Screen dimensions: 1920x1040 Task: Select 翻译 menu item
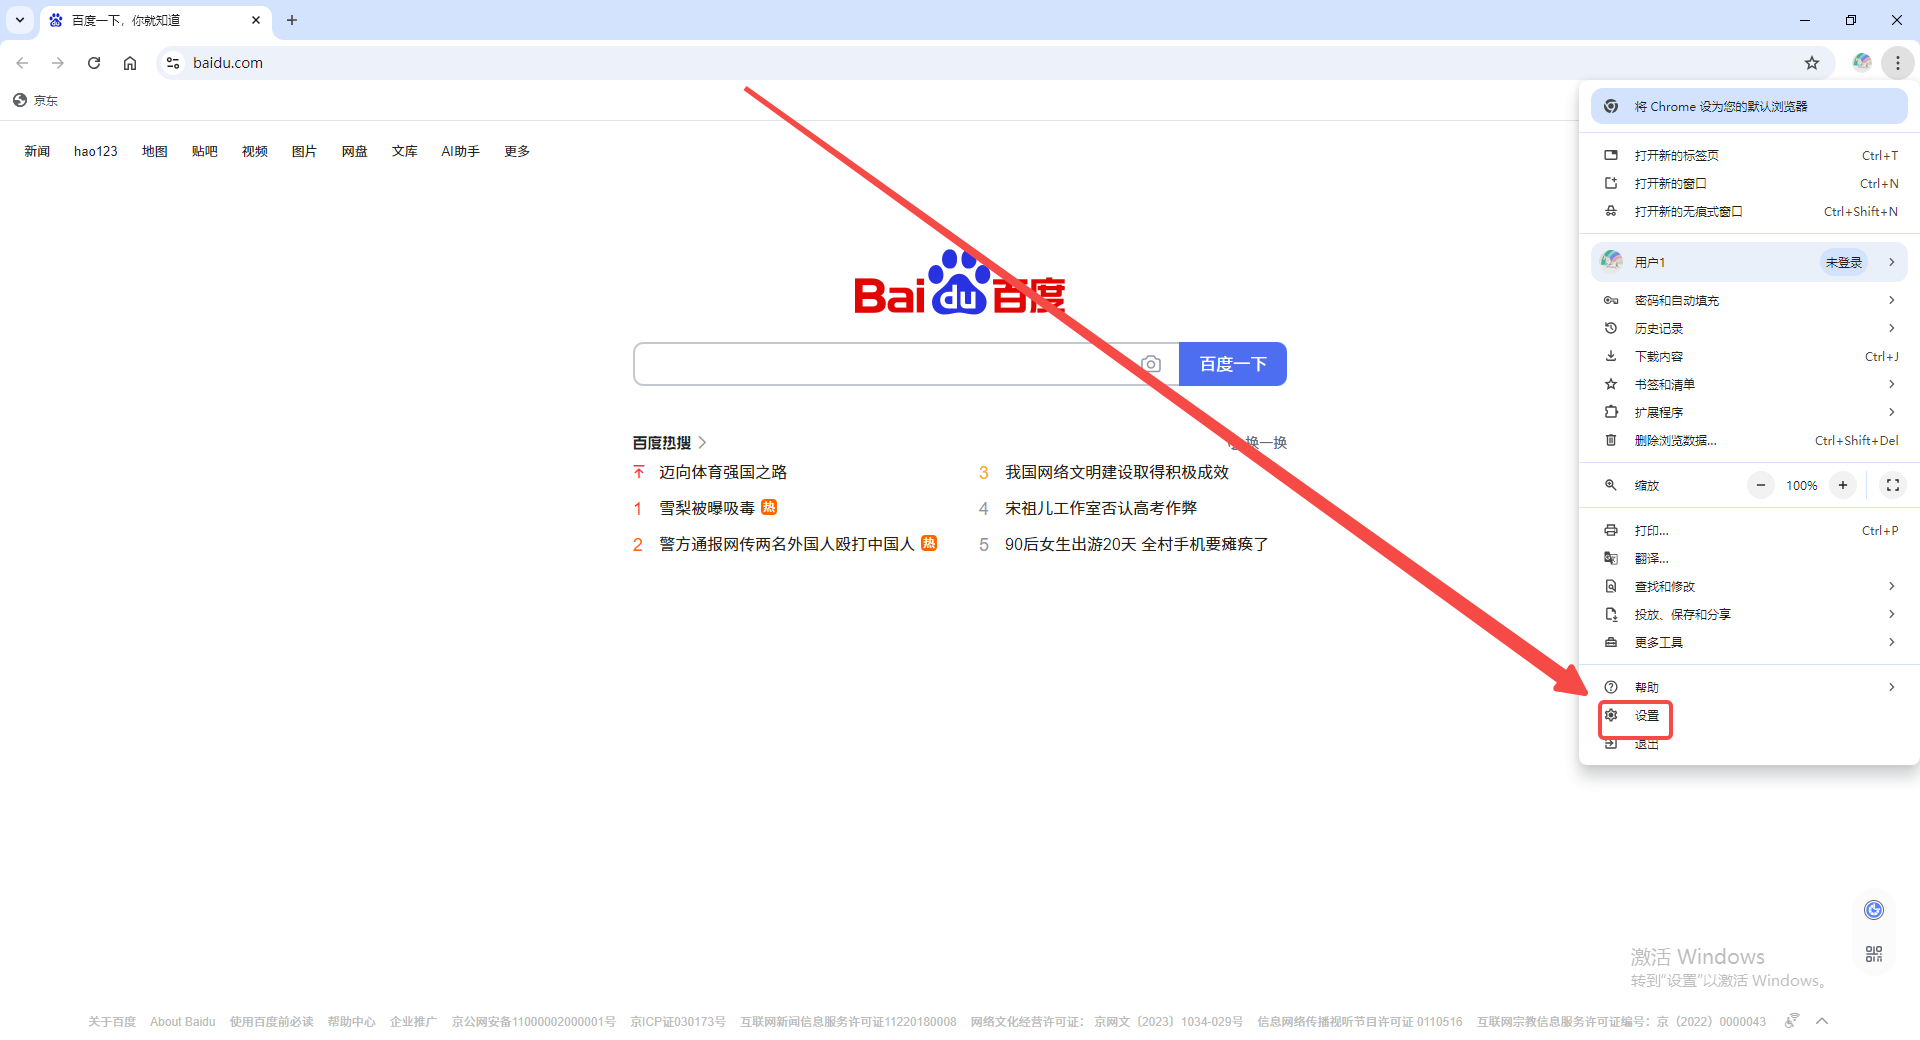point(1749,558)
